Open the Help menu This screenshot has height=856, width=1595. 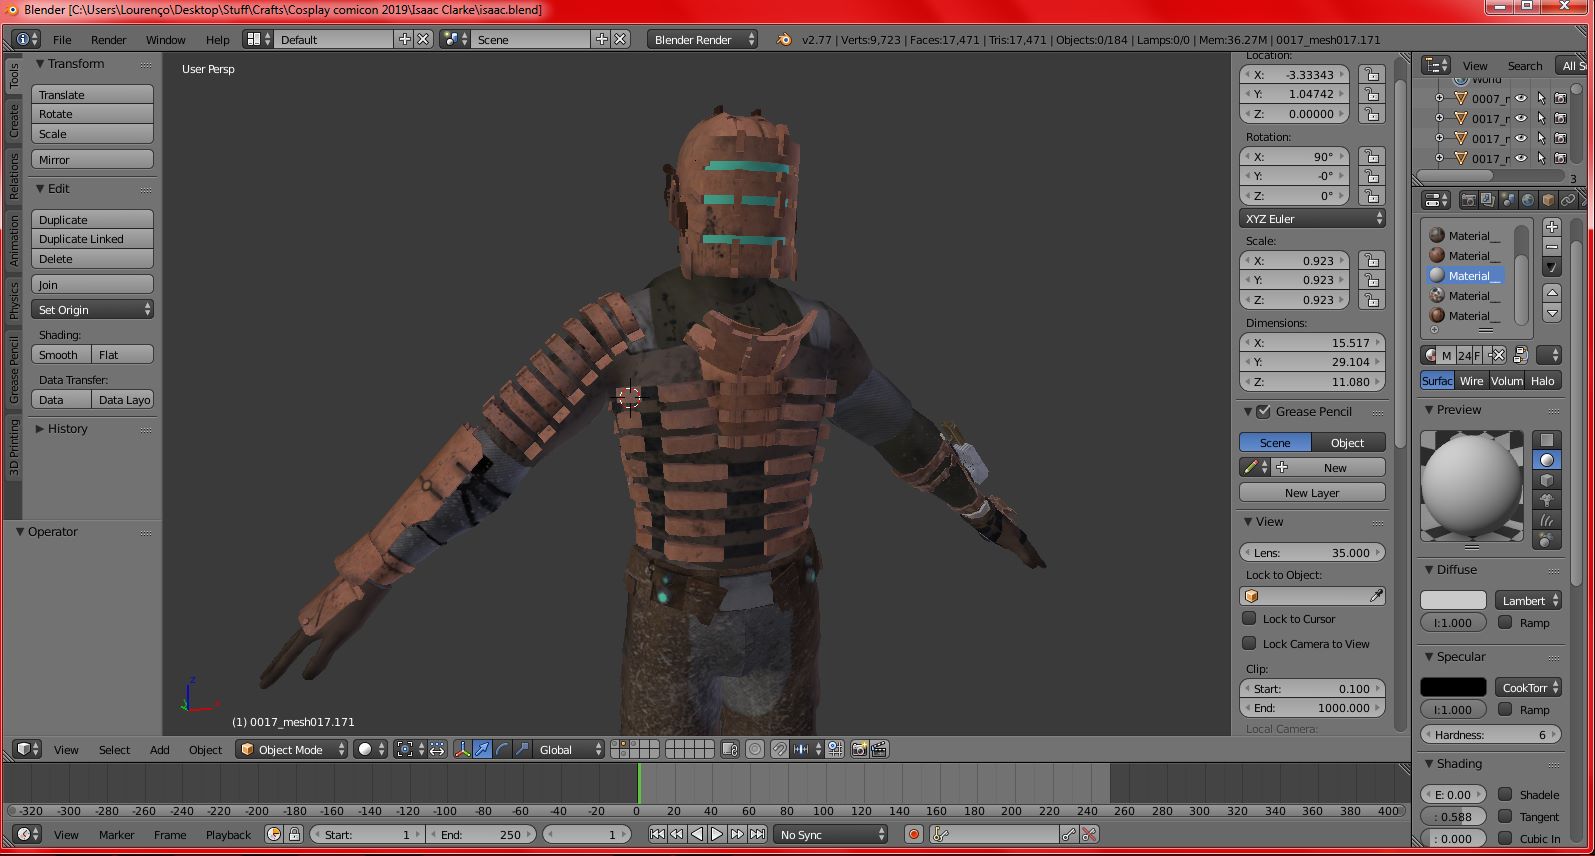pyautogui.click(x=217, y=39)
